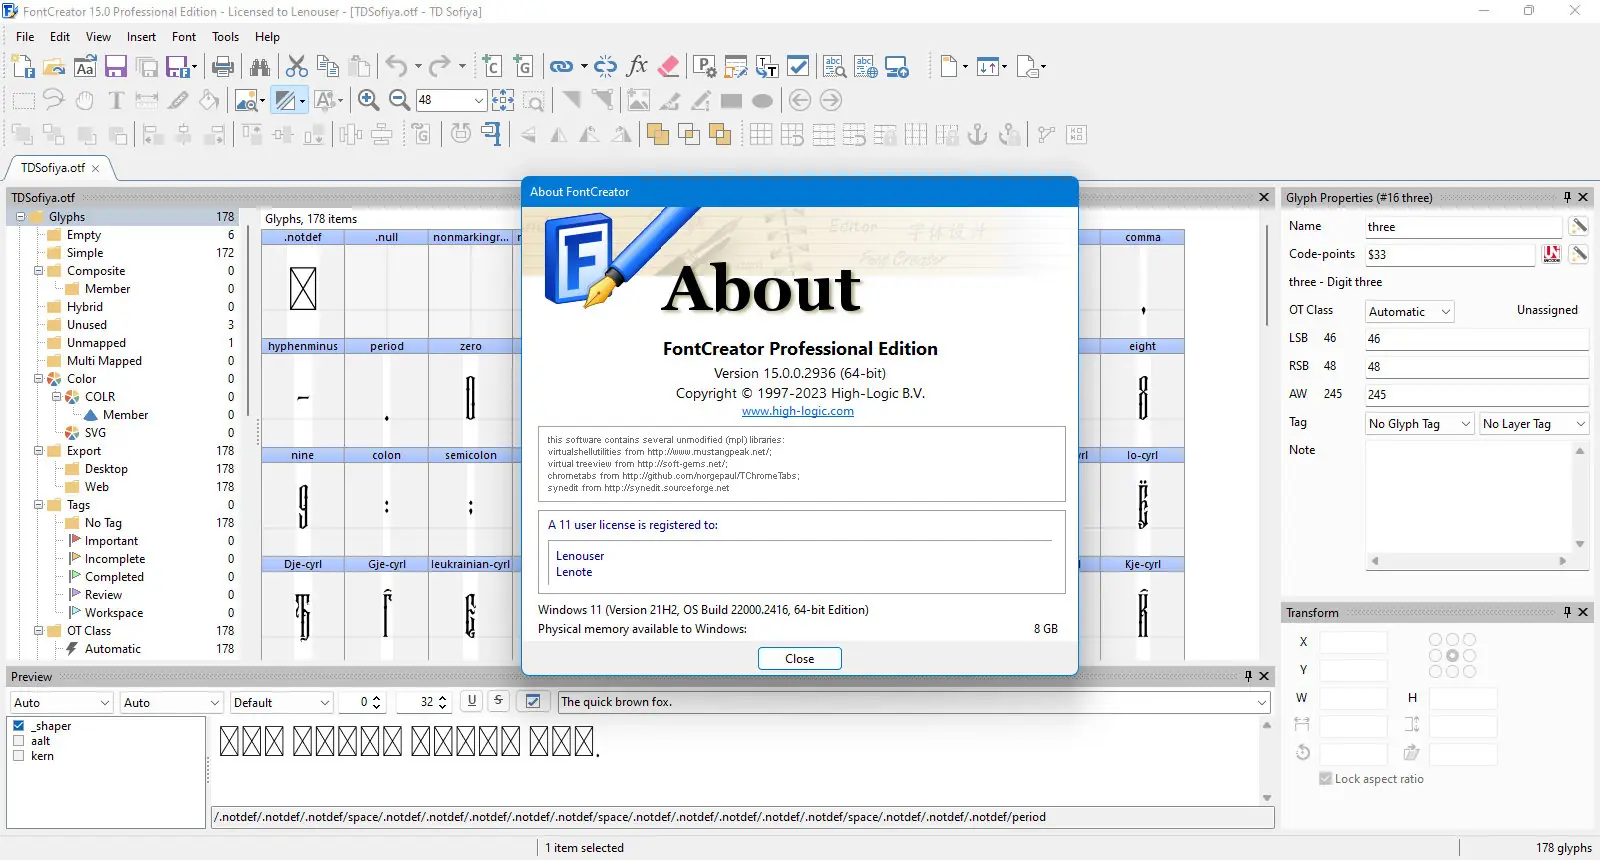Click Close button in About dialog

tap(799, 658)
